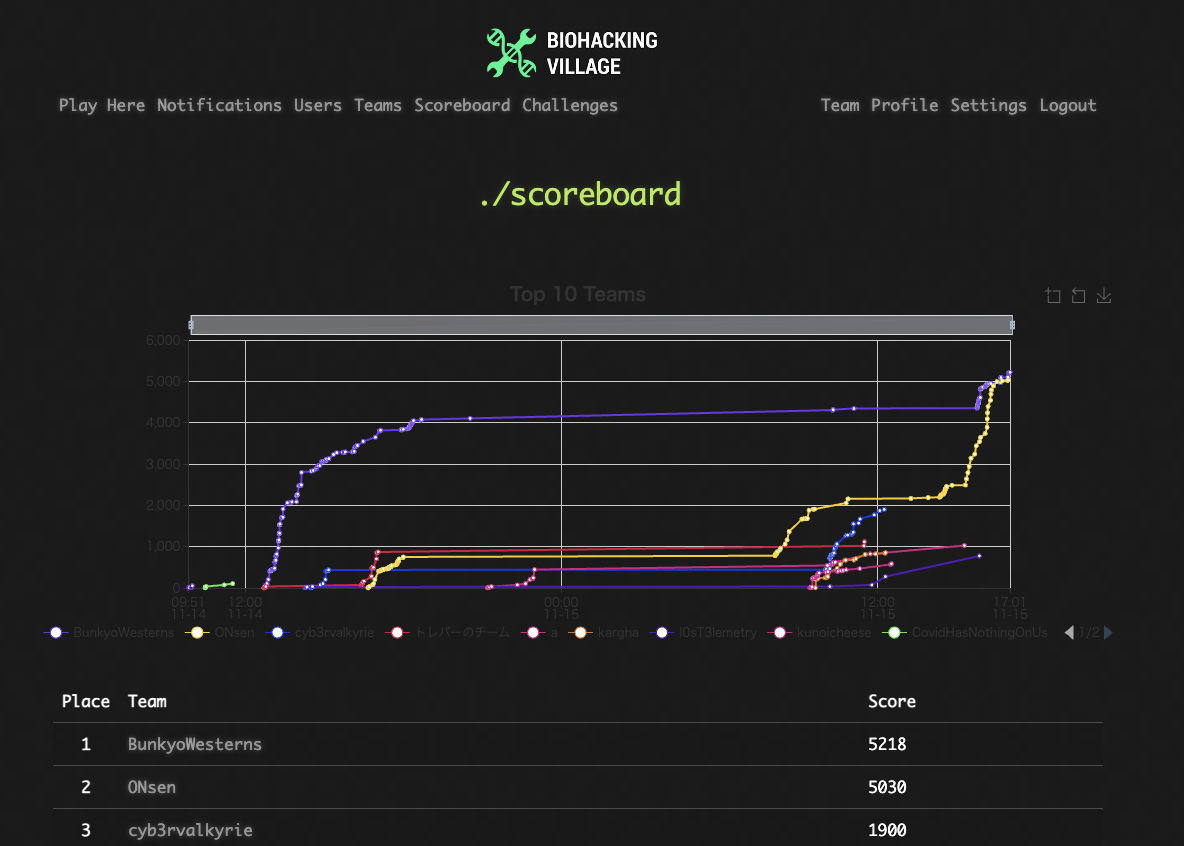Toggle CovidHasNothingOnUs legend entry
1184x846 pixels.
pyautogui.click(x=966, y=633)
